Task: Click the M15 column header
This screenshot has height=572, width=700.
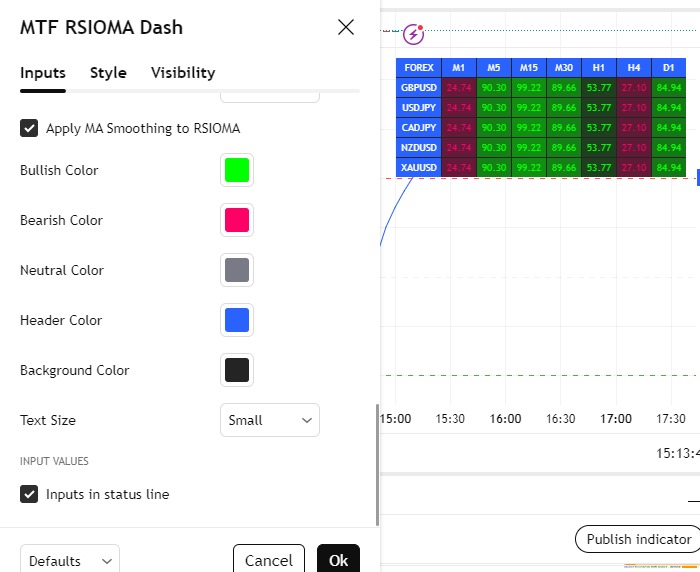Action: 529,68
